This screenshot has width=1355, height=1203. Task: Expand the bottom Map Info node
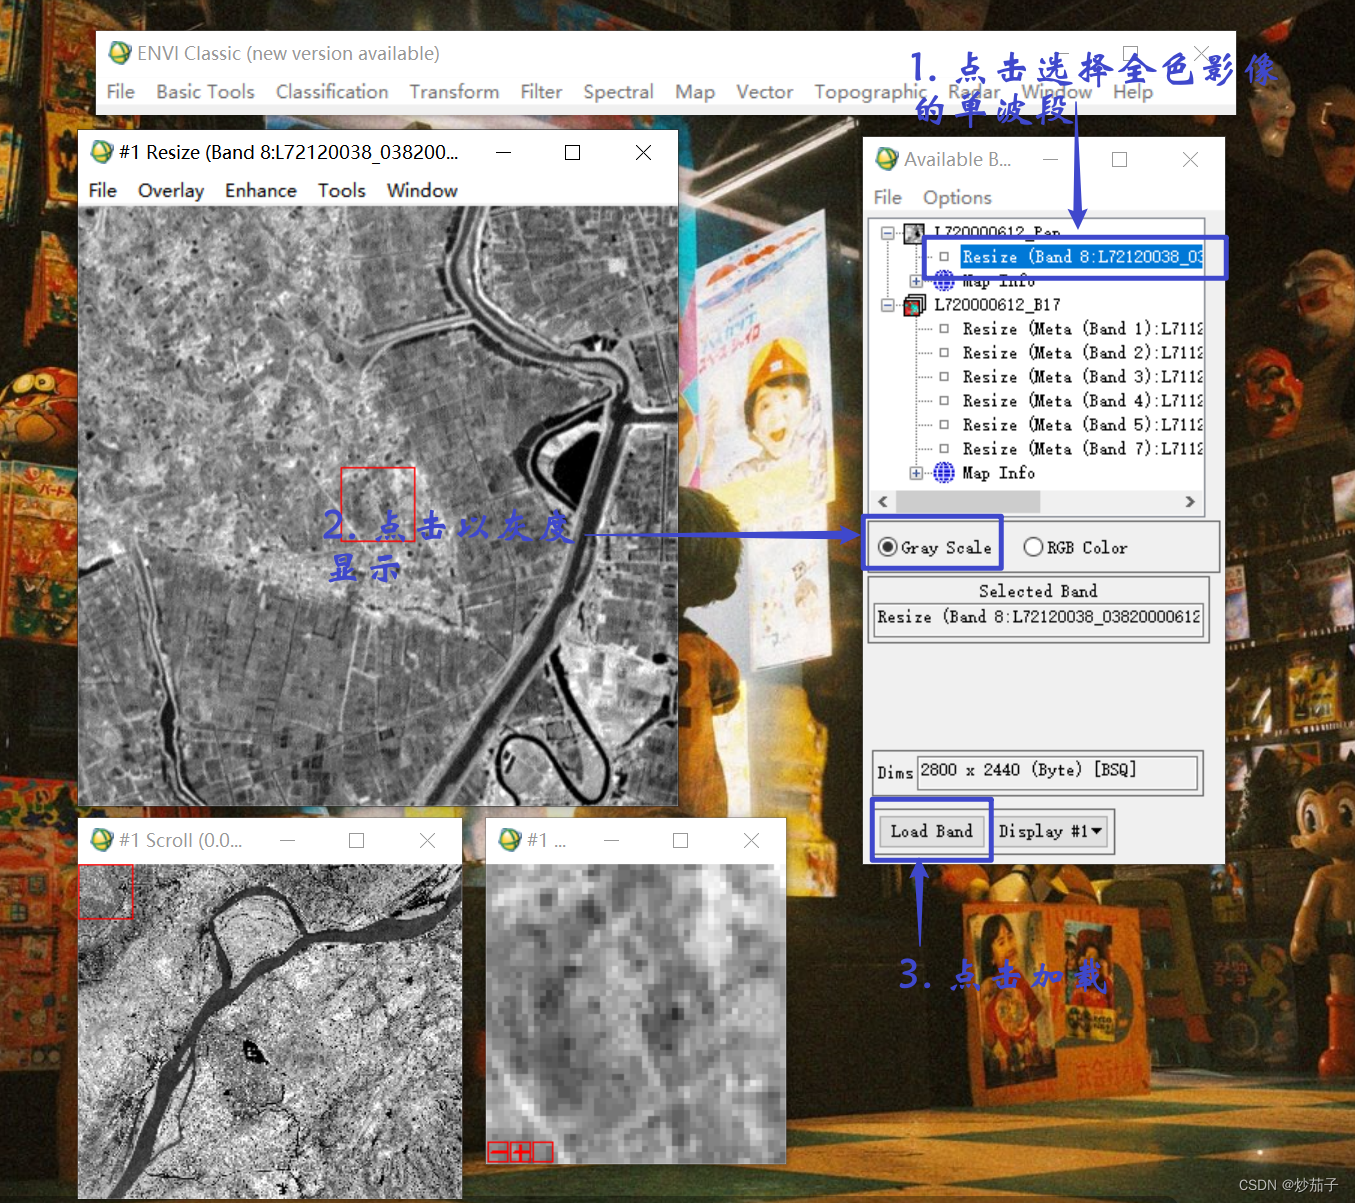[916, 473]
